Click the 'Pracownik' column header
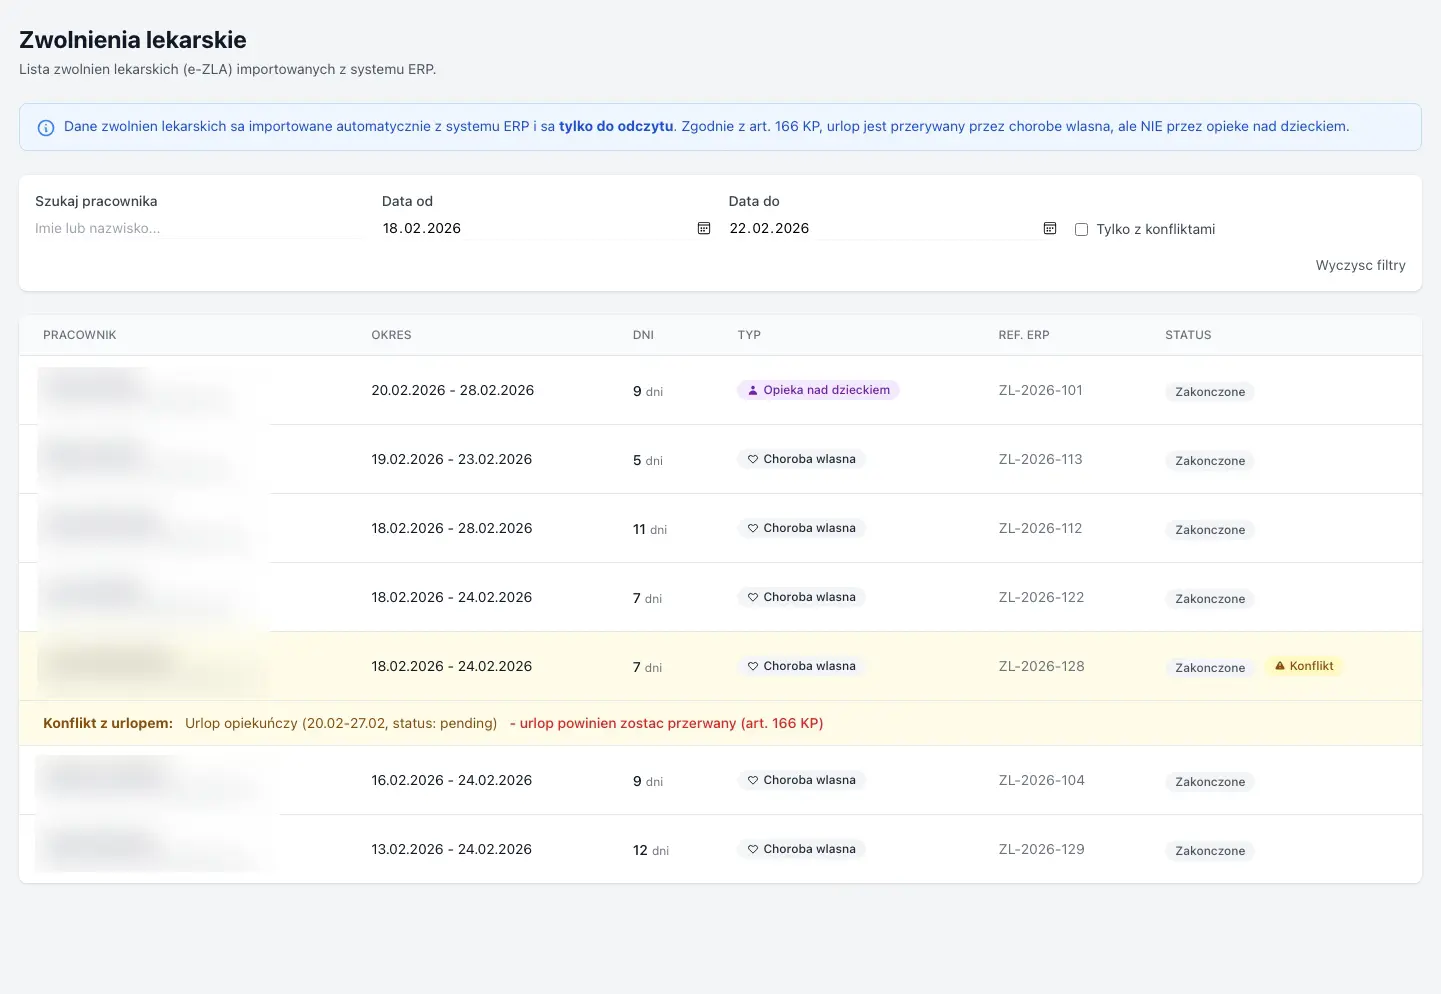Screen dimensions: 1441x994 click(80, 335)
